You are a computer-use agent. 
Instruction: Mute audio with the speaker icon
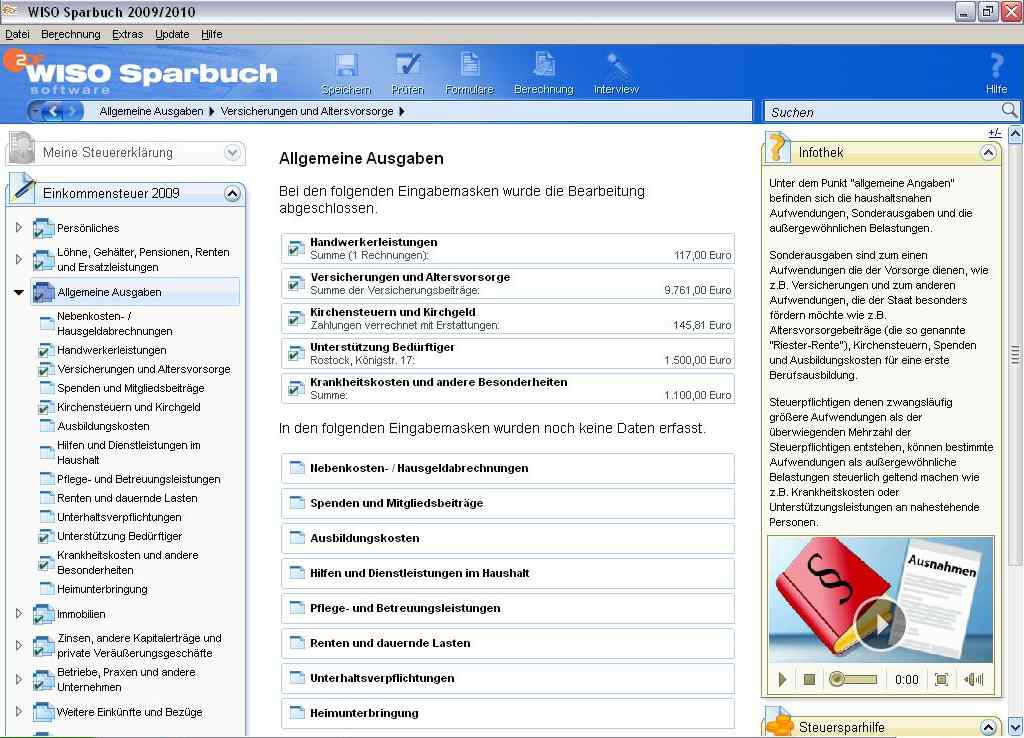click(972, 679)
